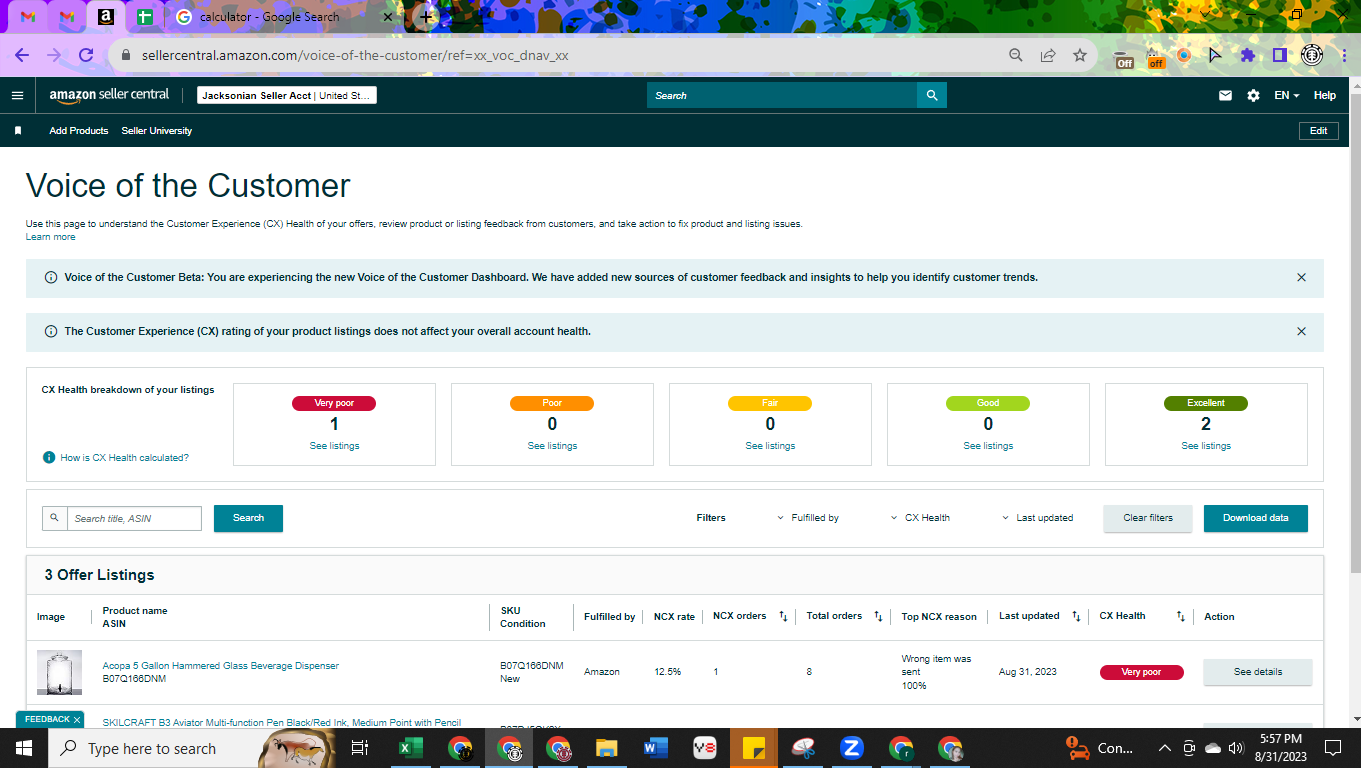
Task: Open the EN language dropdown
Action: 1286,96
